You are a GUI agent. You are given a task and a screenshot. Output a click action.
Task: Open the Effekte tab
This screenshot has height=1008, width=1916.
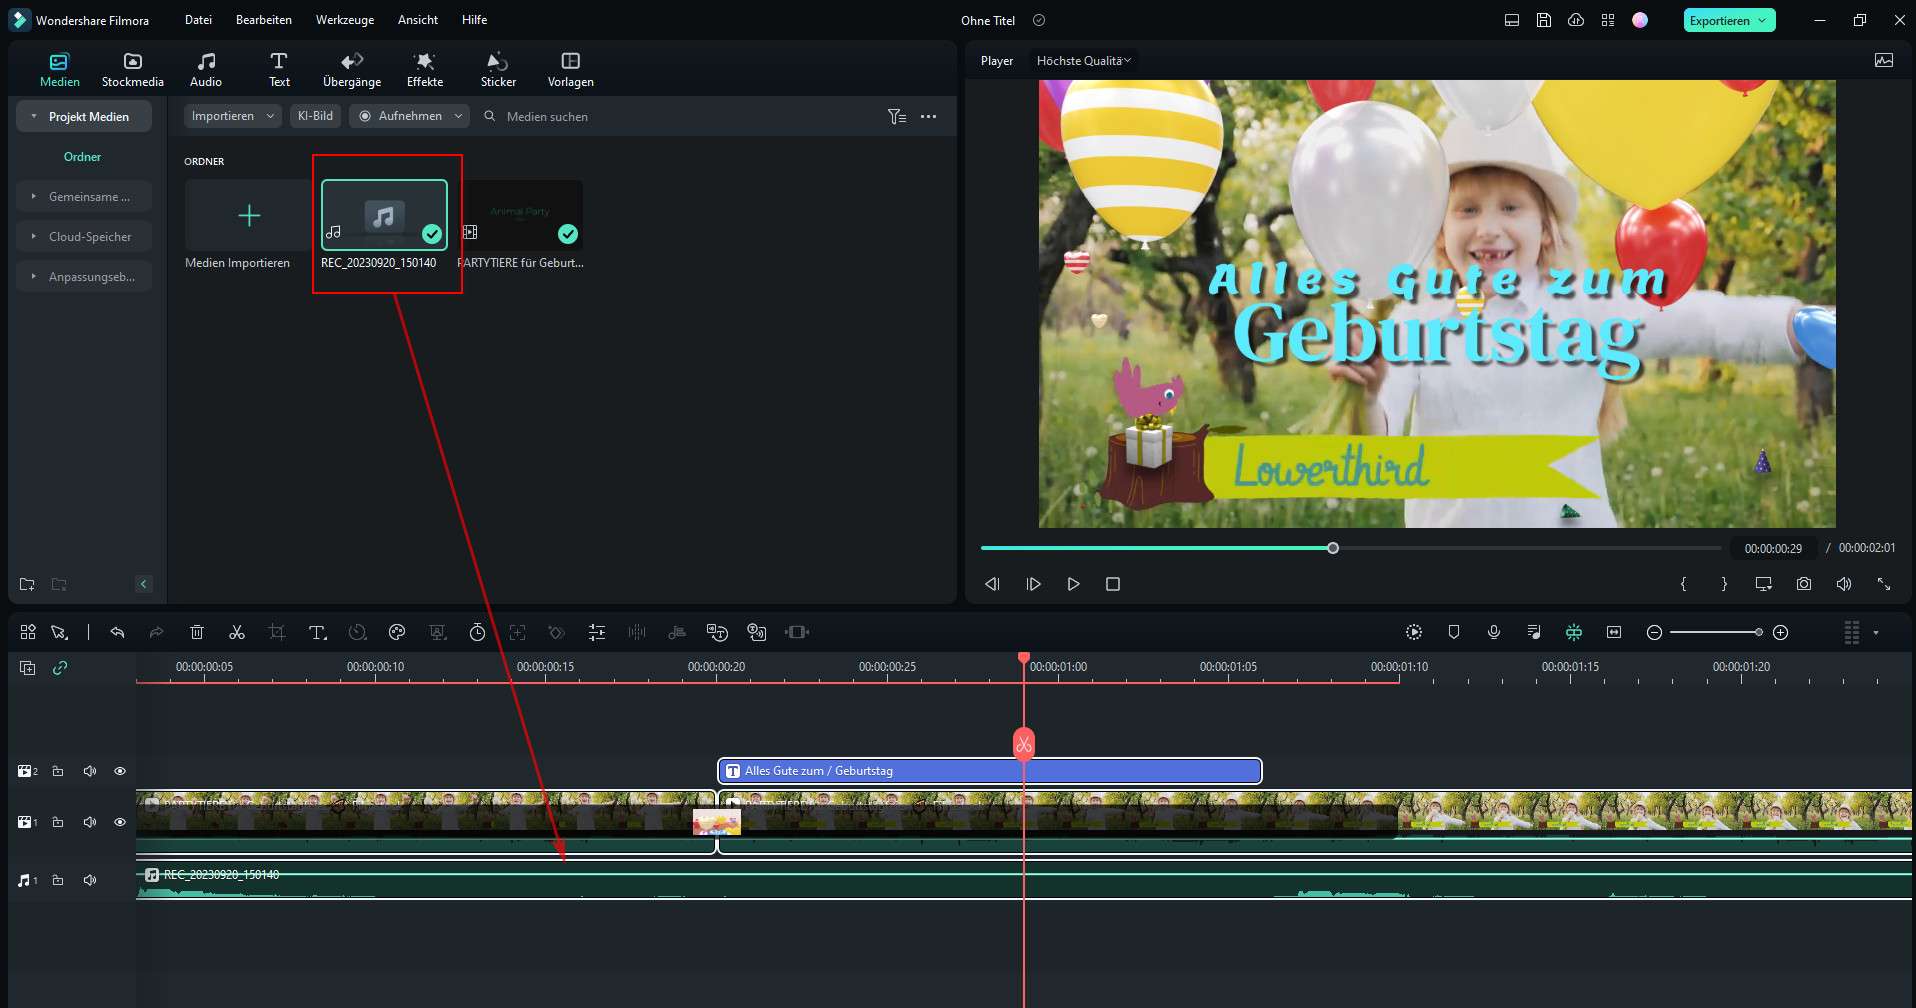425,70
